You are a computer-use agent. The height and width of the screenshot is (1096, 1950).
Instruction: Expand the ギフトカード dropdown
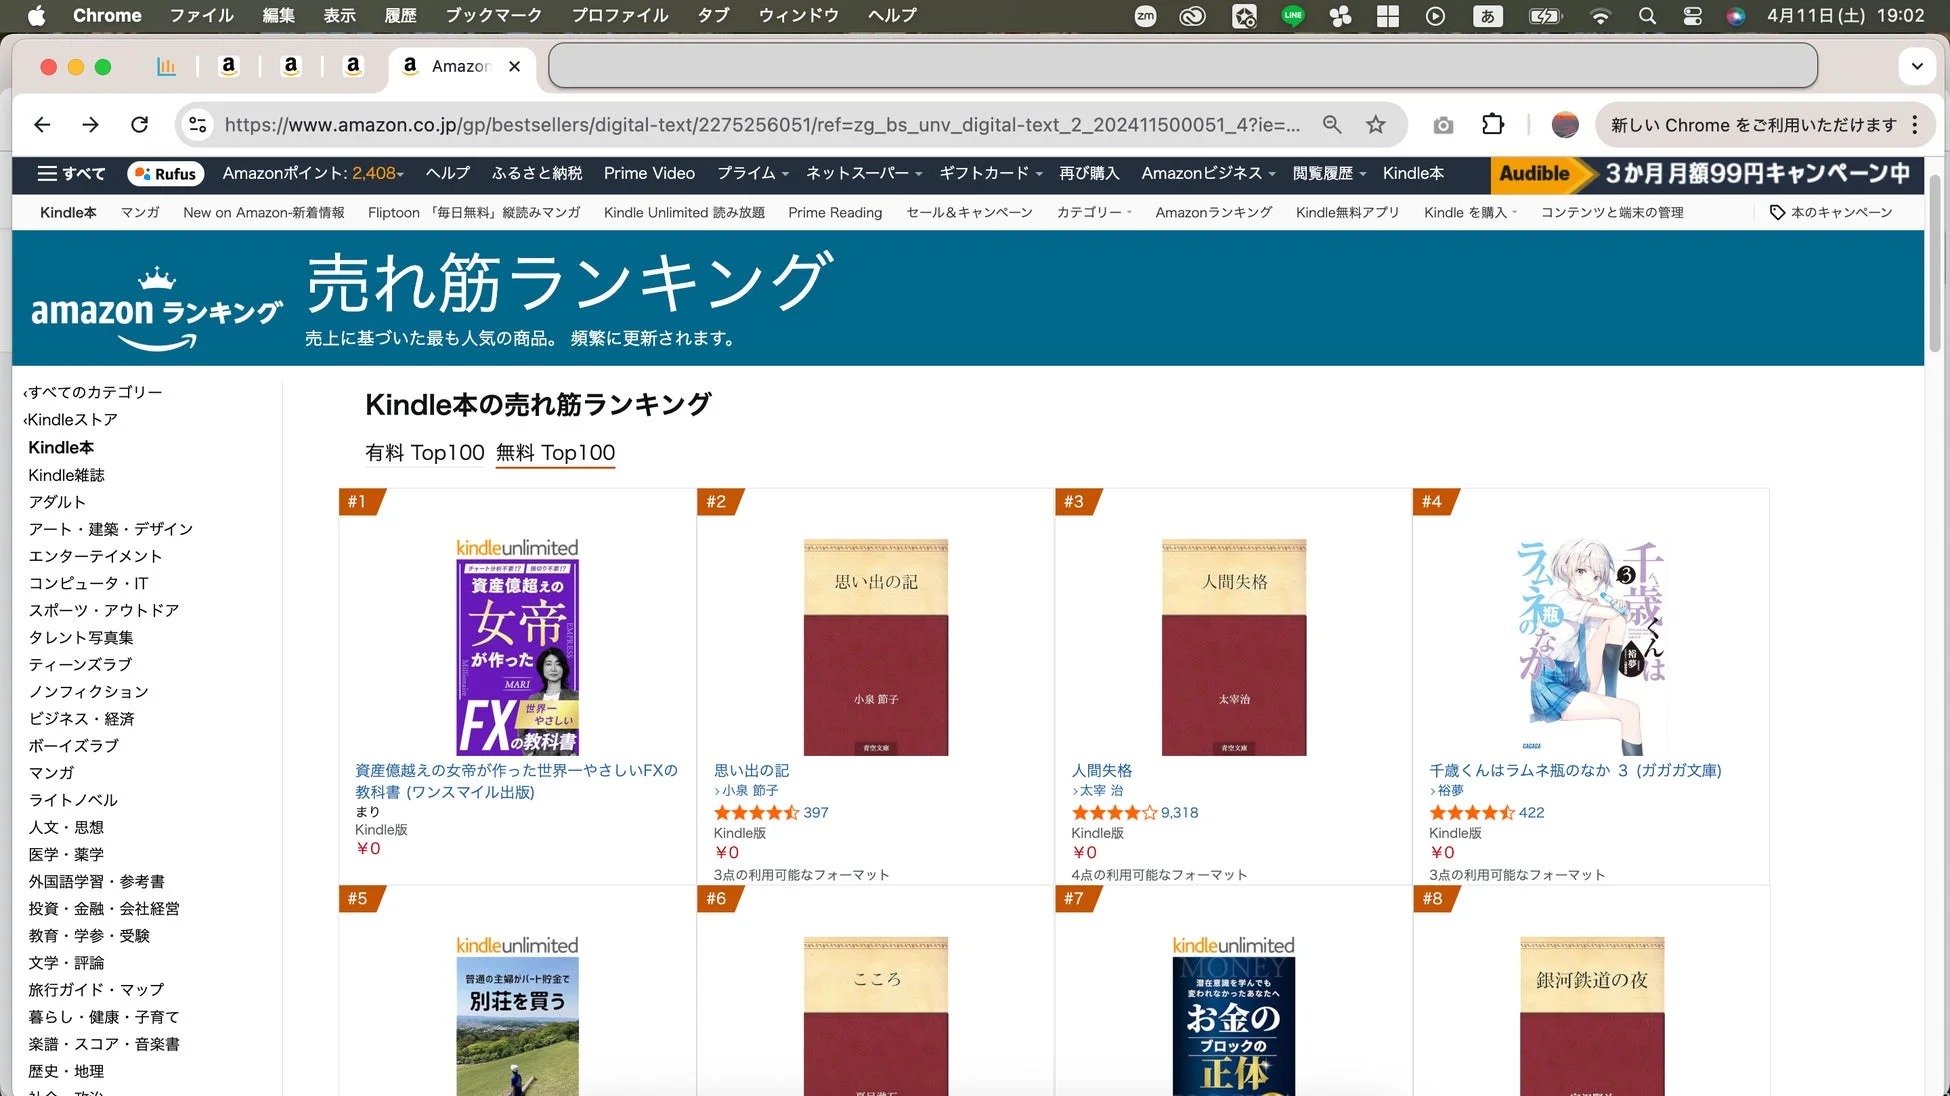point(991,173)
